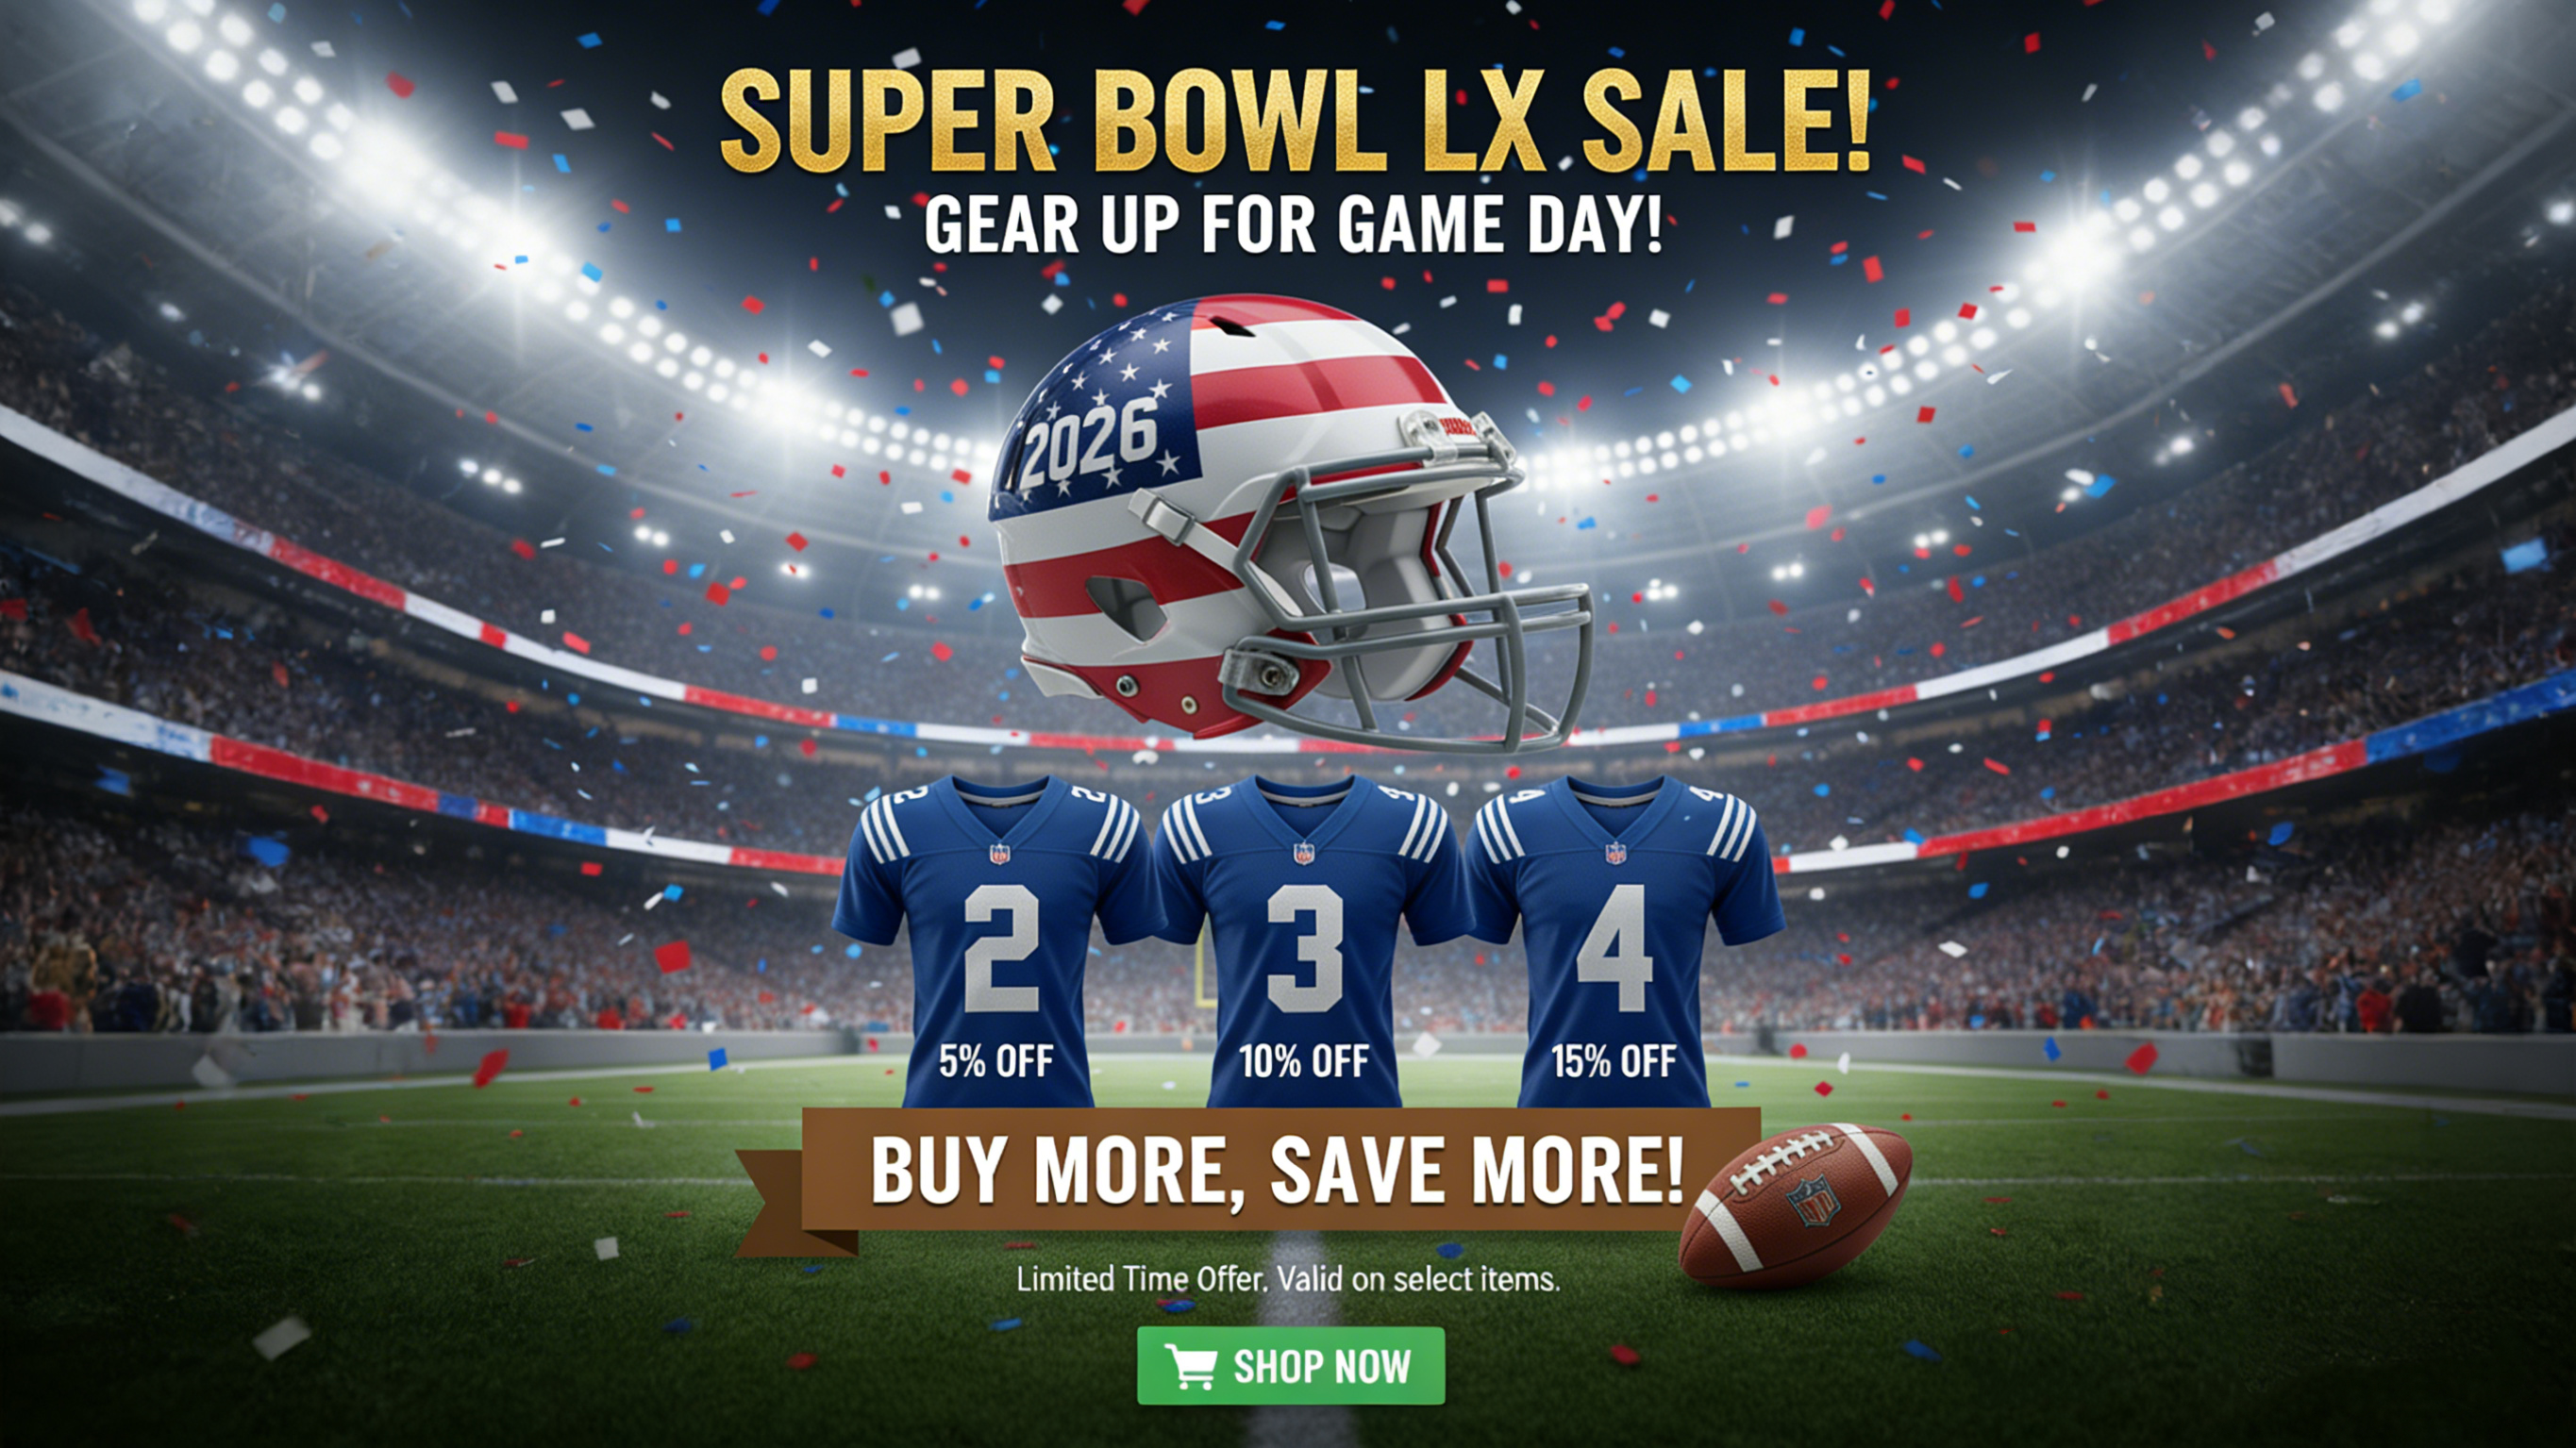Click the NFL shield on jersey number 3

point(1304,853)
